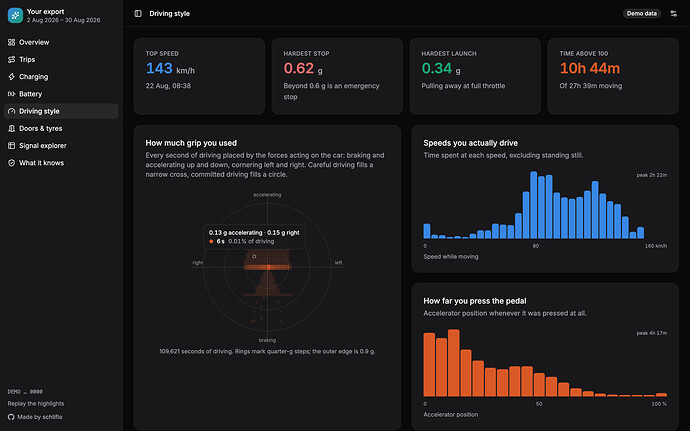
Task: Select the Driving style nav item
Action: coord(61,111)
